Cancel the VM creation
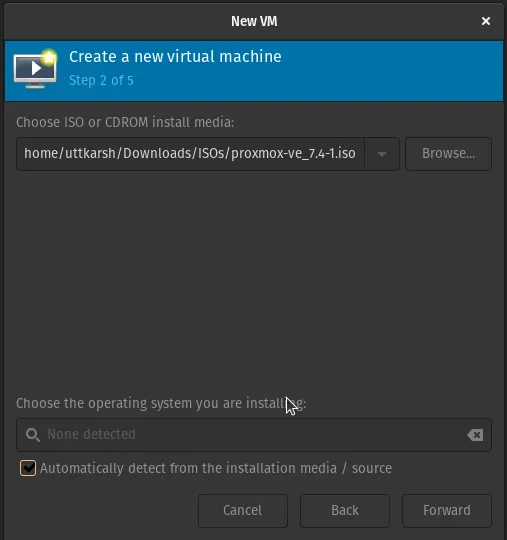This screenshot has height=540, width=507. [x=242, y=511]
